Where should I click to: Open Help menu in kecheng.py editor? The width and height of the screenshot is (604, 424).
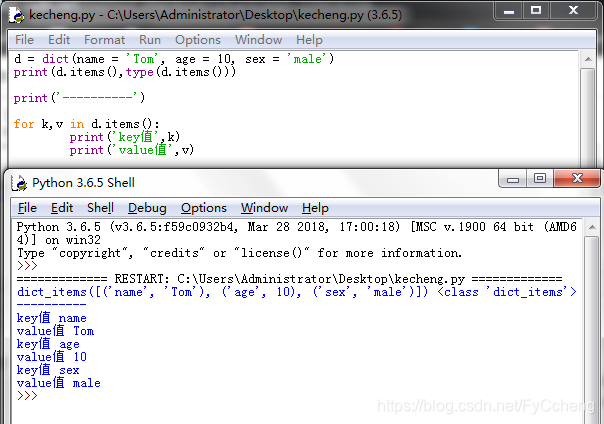(309, 40)
